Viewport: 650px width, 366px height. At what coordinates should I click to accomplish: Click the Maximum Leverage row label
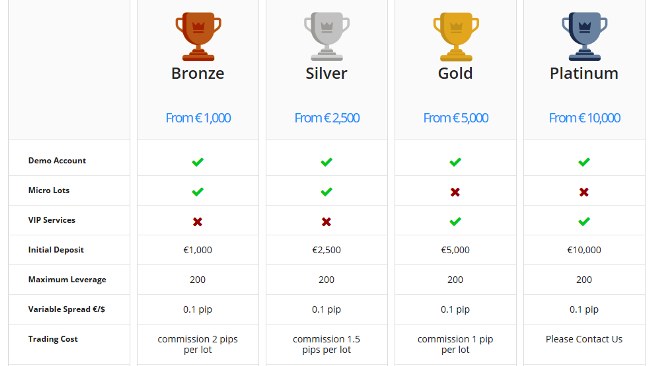tap(67, 279)
